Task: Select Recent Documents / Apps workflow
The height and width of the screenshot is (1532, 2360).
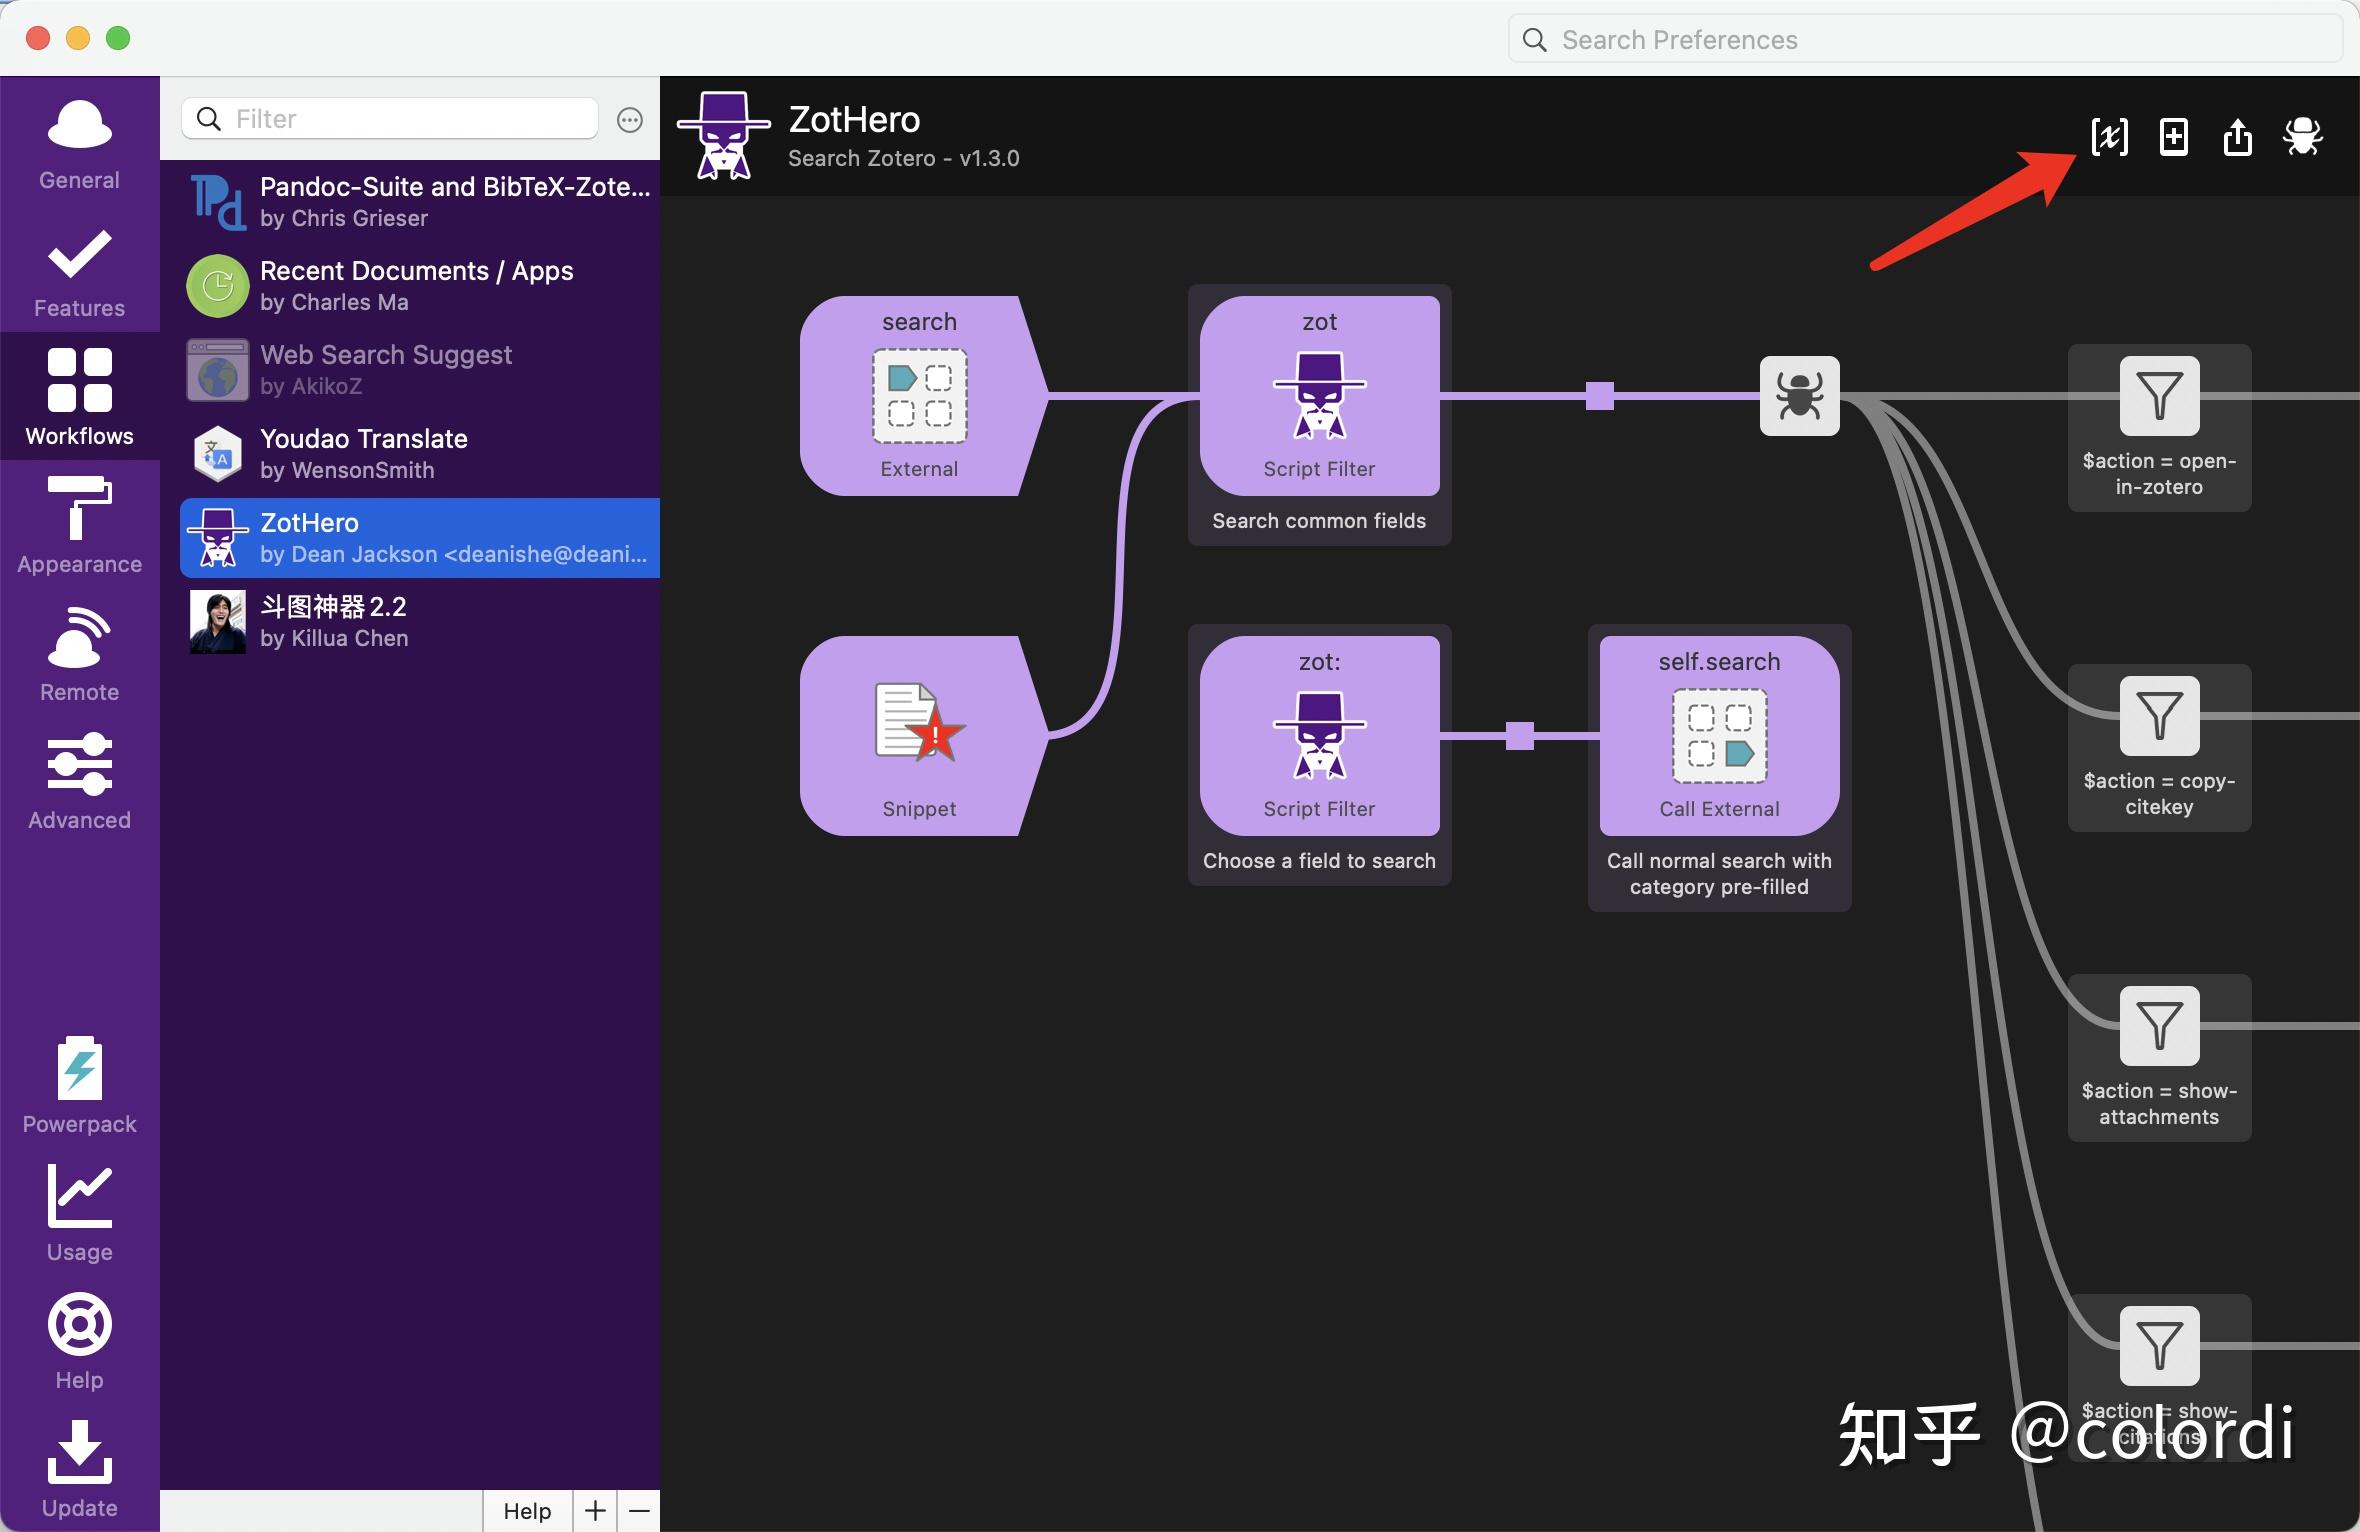Action: pos(420,286)
